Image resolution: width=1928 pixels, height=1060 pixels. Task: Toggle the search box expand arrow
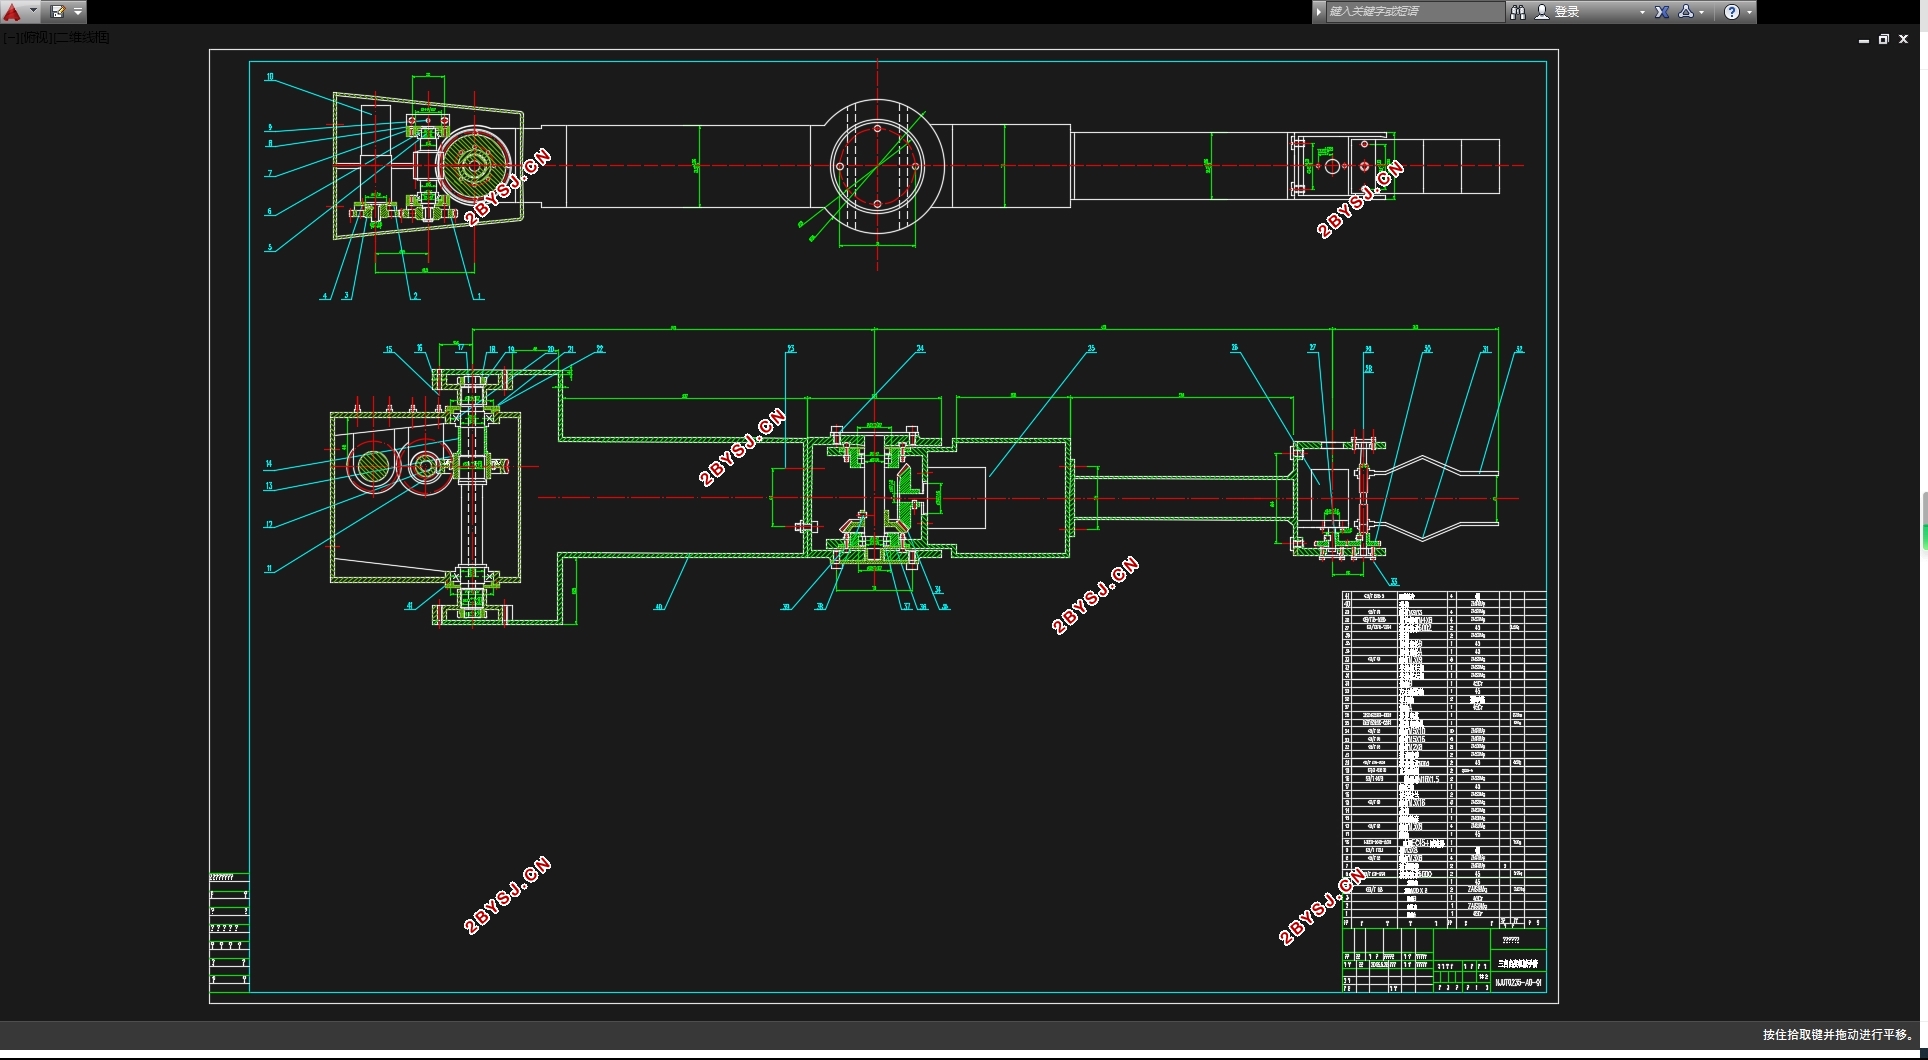[x=1319, y=12]
